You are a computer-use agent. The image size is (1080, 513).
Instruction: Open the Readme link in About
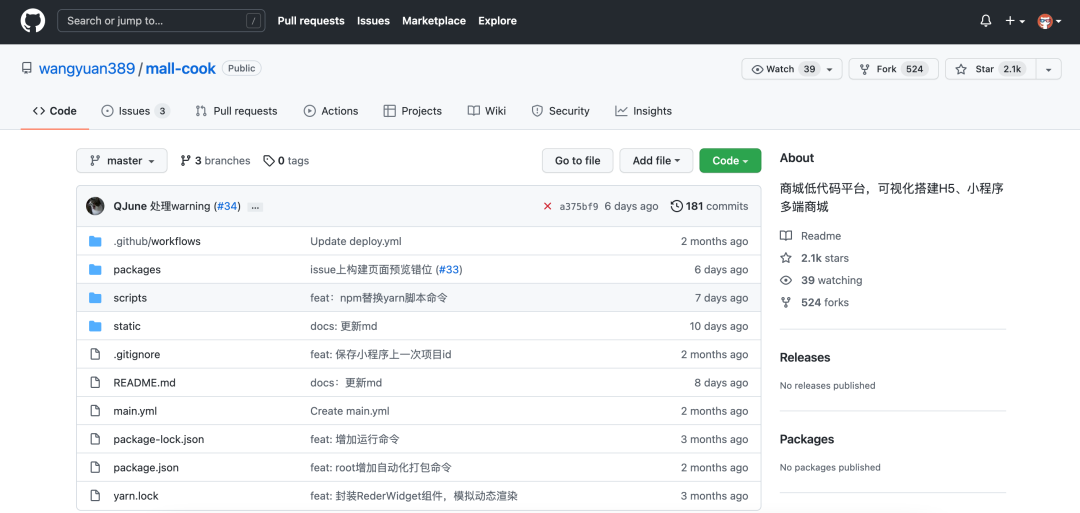[810, 235]
